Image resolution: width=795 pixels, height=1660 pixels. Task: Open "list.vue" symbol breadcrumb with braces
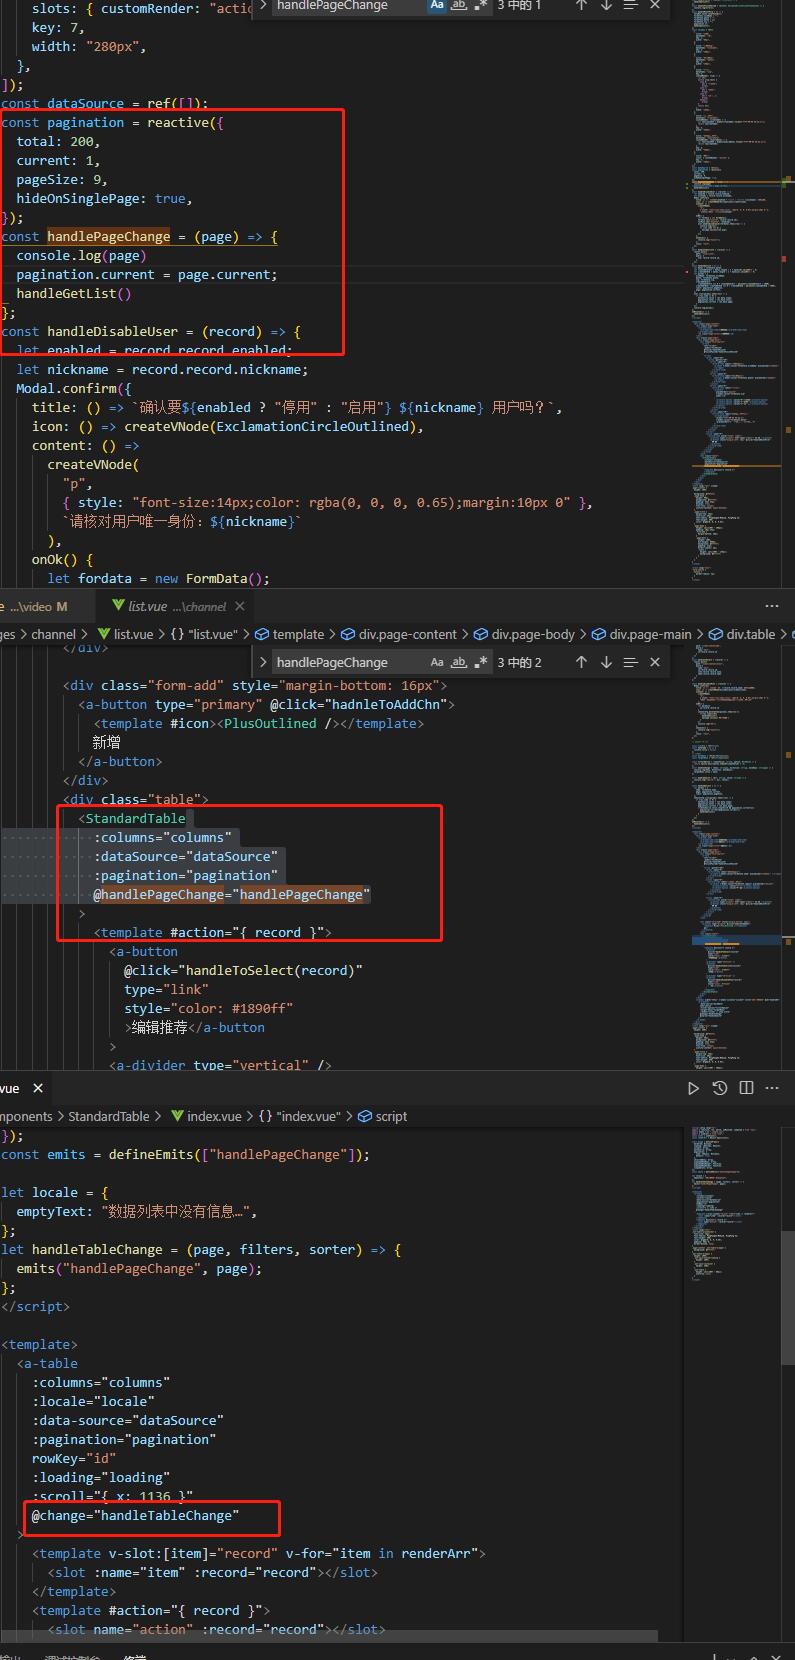coord(204,634)
